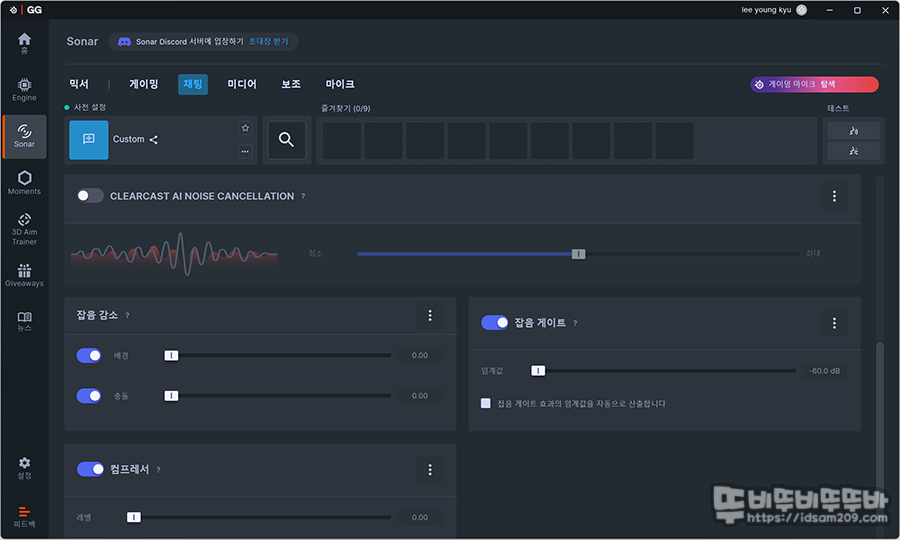Image resolution: width=900 pixels, height=540 pixels.
Task: Switch to the 게이밍 tab
Action: pos(143,84)
